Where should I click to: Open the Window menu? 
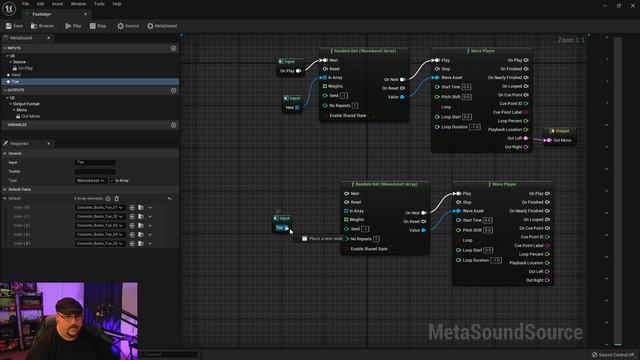click(x=78, y=4)
